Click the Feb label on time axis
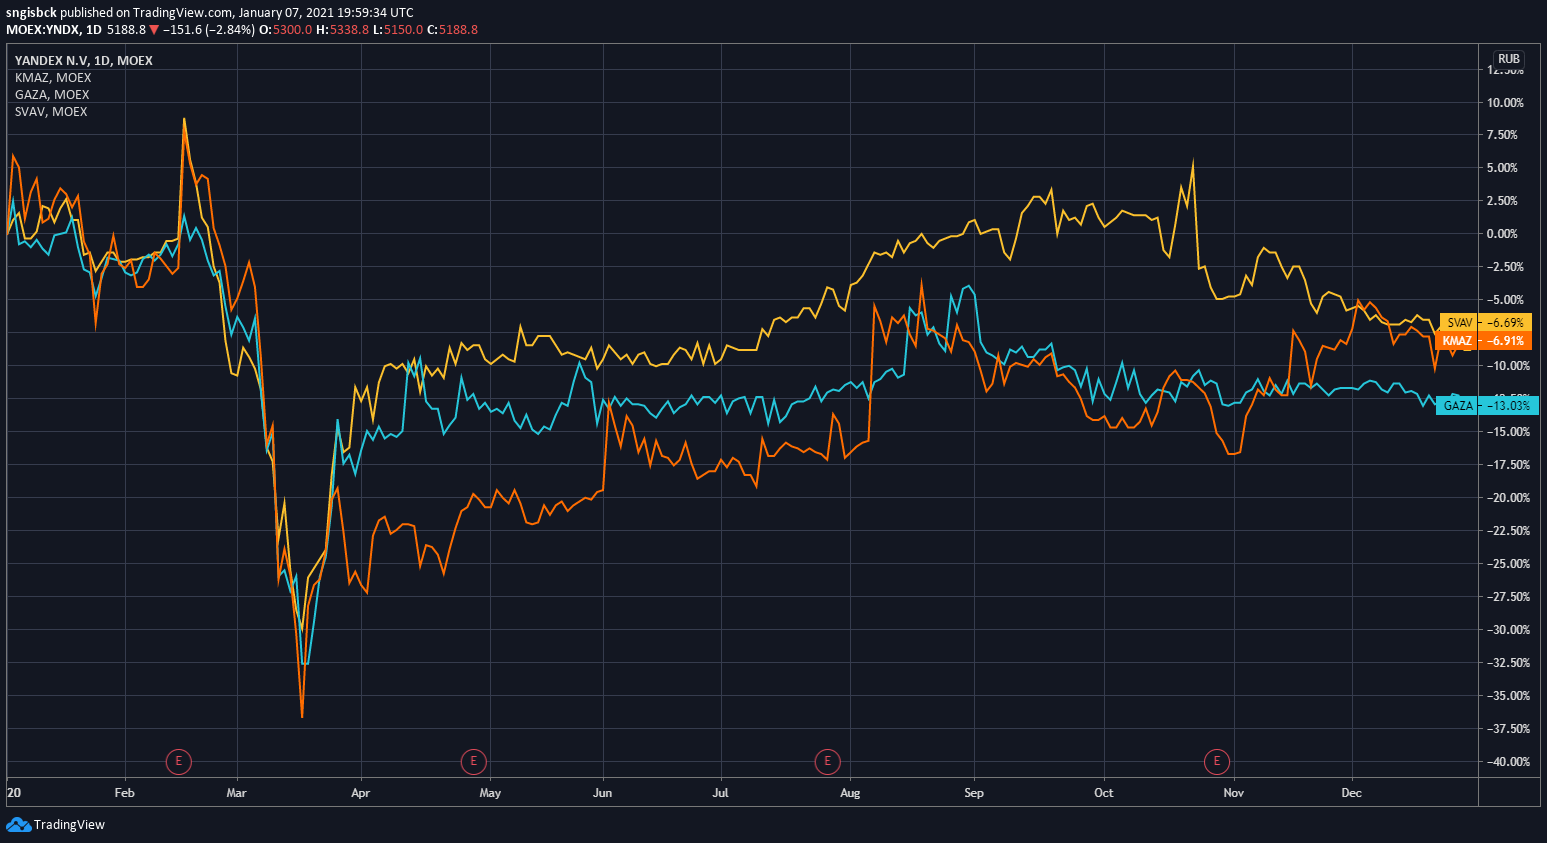Screen dimensions: 1547x843 (x=124, y=793)
